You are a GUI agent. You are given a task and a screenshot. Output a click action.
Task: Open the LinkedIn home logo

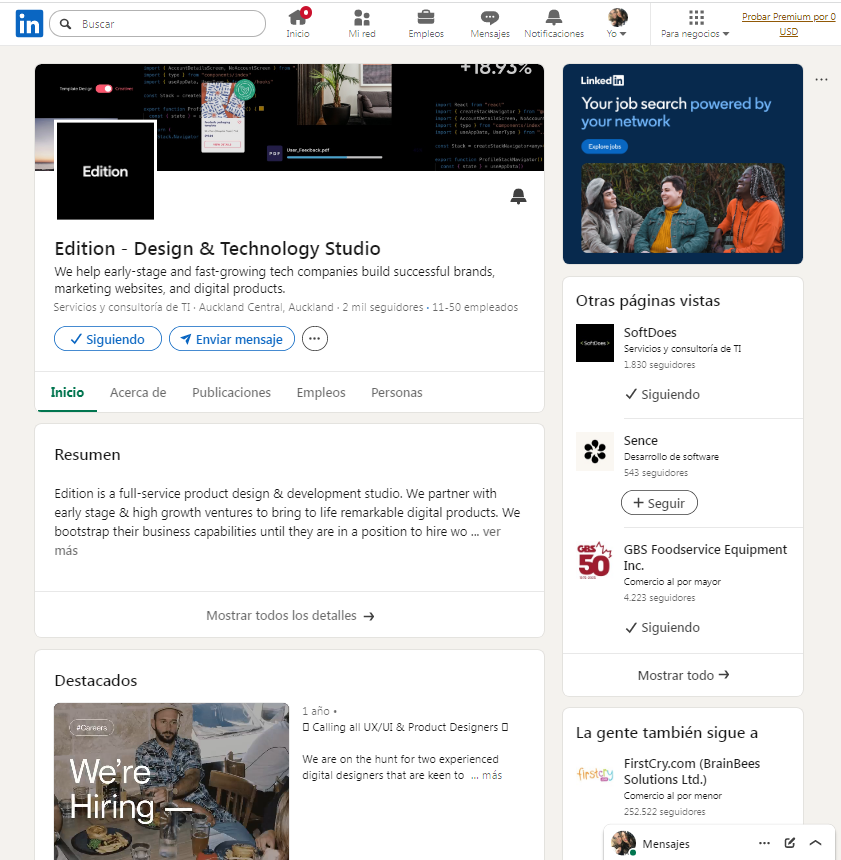tap(29, 24)
